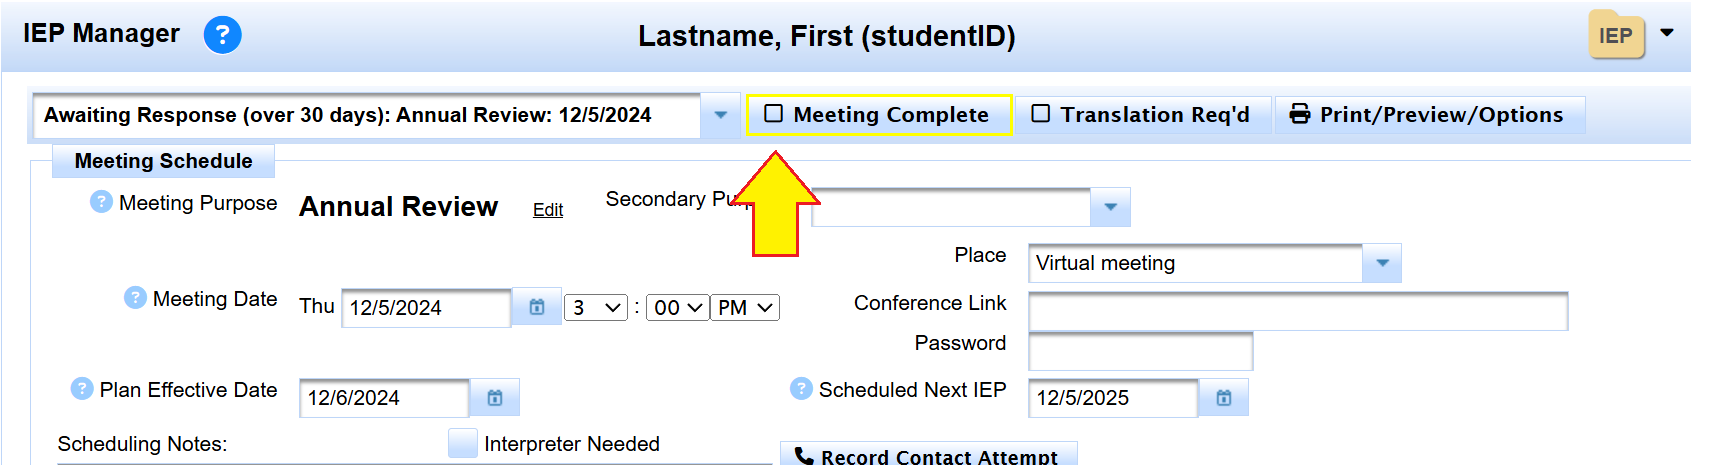Expand the Secondary Purpose dropdown

coord(1110,207)
